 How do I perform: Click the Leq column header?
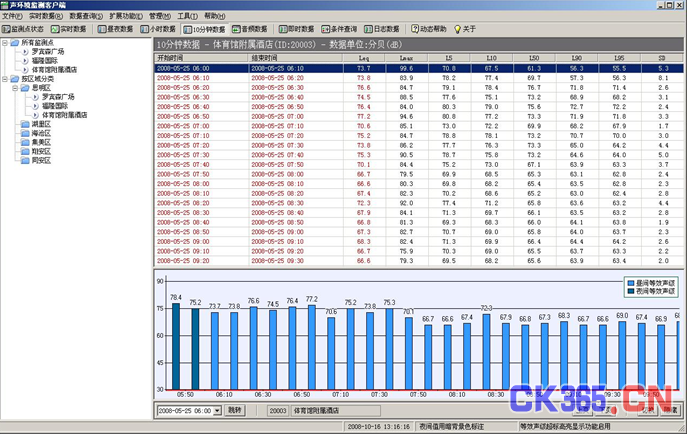coord(365,58)
